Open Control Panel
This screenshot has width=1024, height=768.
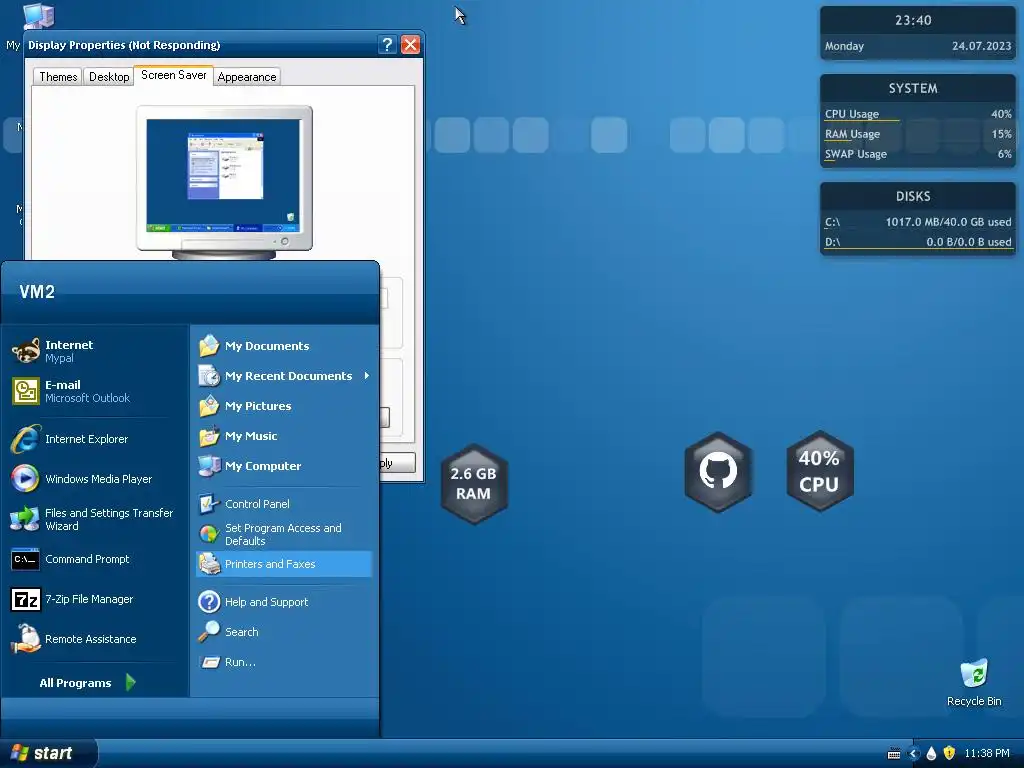(x=283, y=504)
